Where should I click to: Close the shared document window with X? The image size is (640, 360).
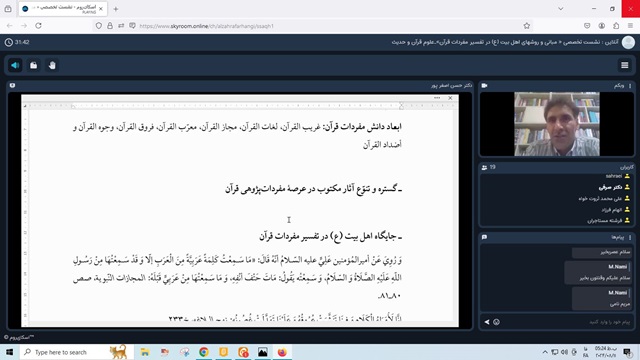coord(450,98)
